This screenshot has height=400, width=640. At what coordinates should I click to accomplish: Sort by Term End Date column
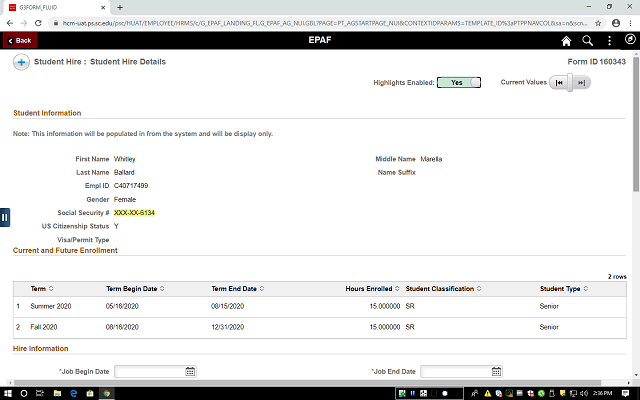tap(238, 289)
